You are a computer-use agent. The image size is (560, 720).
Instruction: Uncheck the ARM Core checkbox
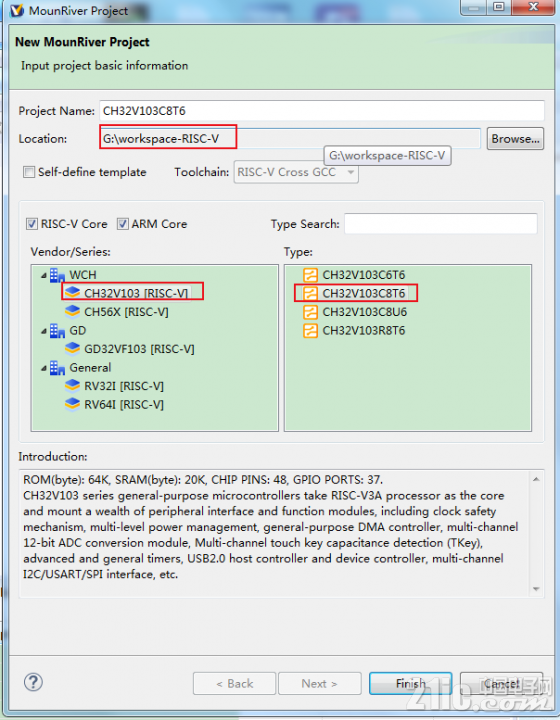tap(123, 224)
